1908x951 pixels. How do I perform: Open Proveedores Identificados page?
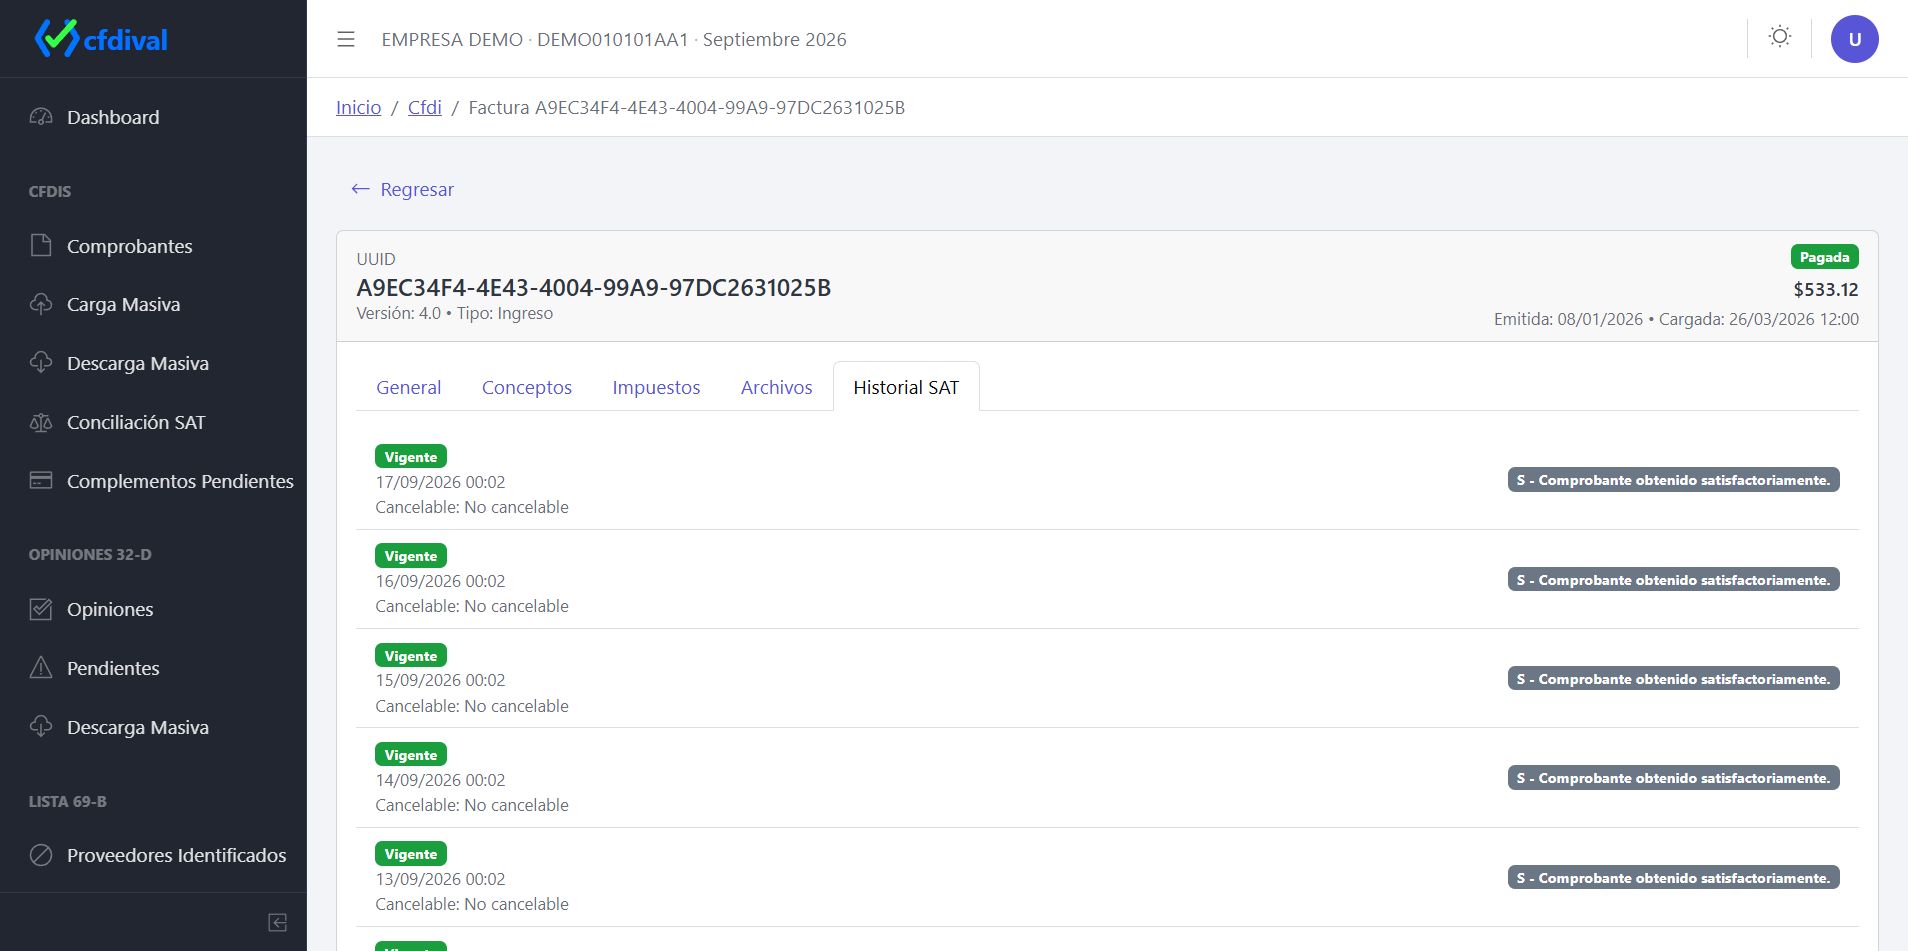[153, 855]
